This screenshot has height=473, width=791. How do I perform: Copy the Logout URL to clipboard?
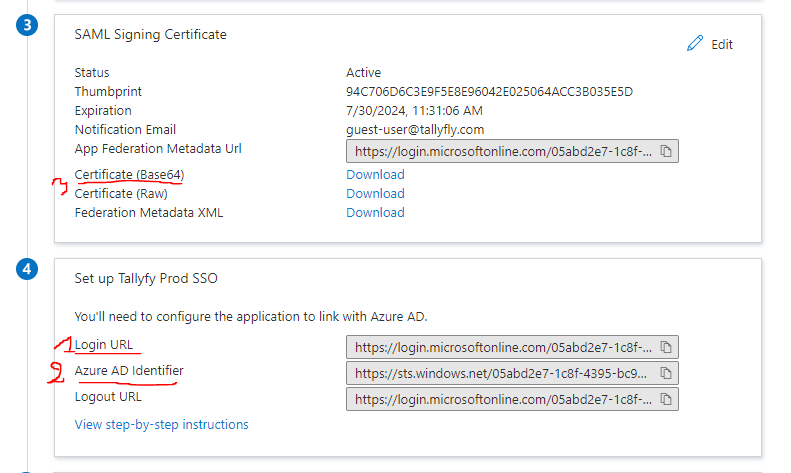pyautogui.click(x=666, y=399)
